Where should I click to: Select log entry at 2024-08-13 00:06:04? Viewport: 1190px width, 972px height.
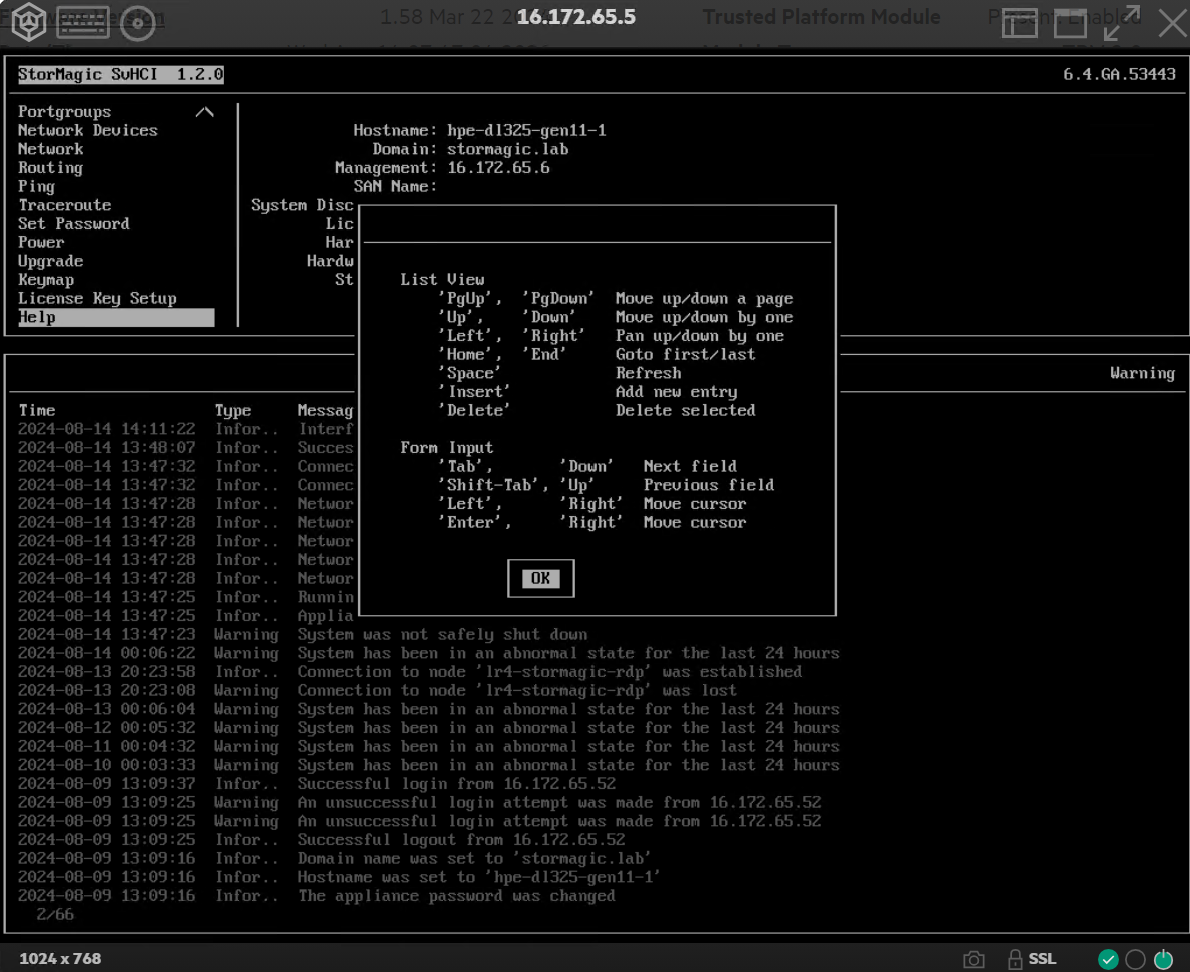pos(429,709)
